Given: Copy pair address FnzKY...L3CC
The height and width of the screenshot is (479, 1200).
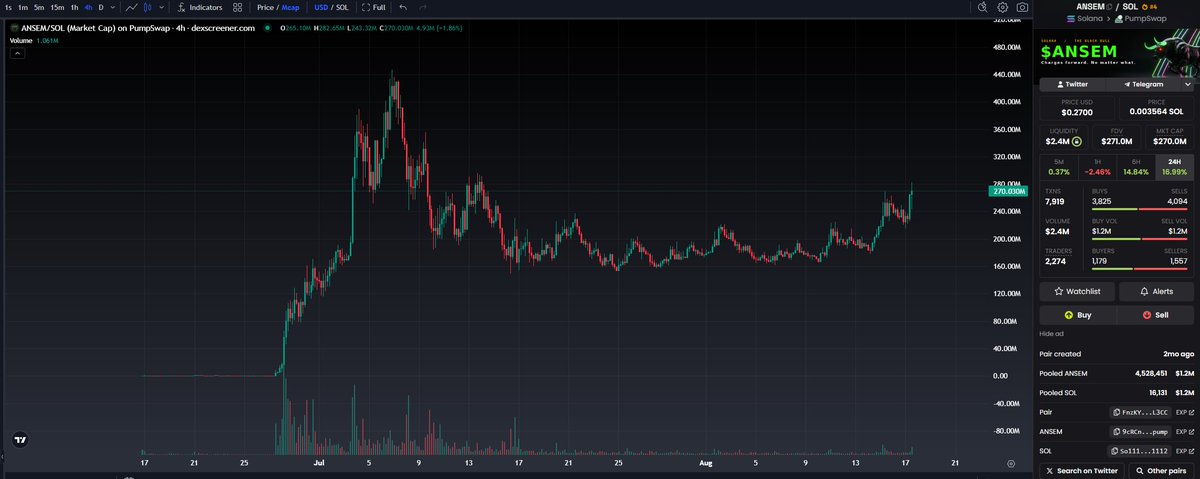Looking at the screenshot, I should point(1141,412).
